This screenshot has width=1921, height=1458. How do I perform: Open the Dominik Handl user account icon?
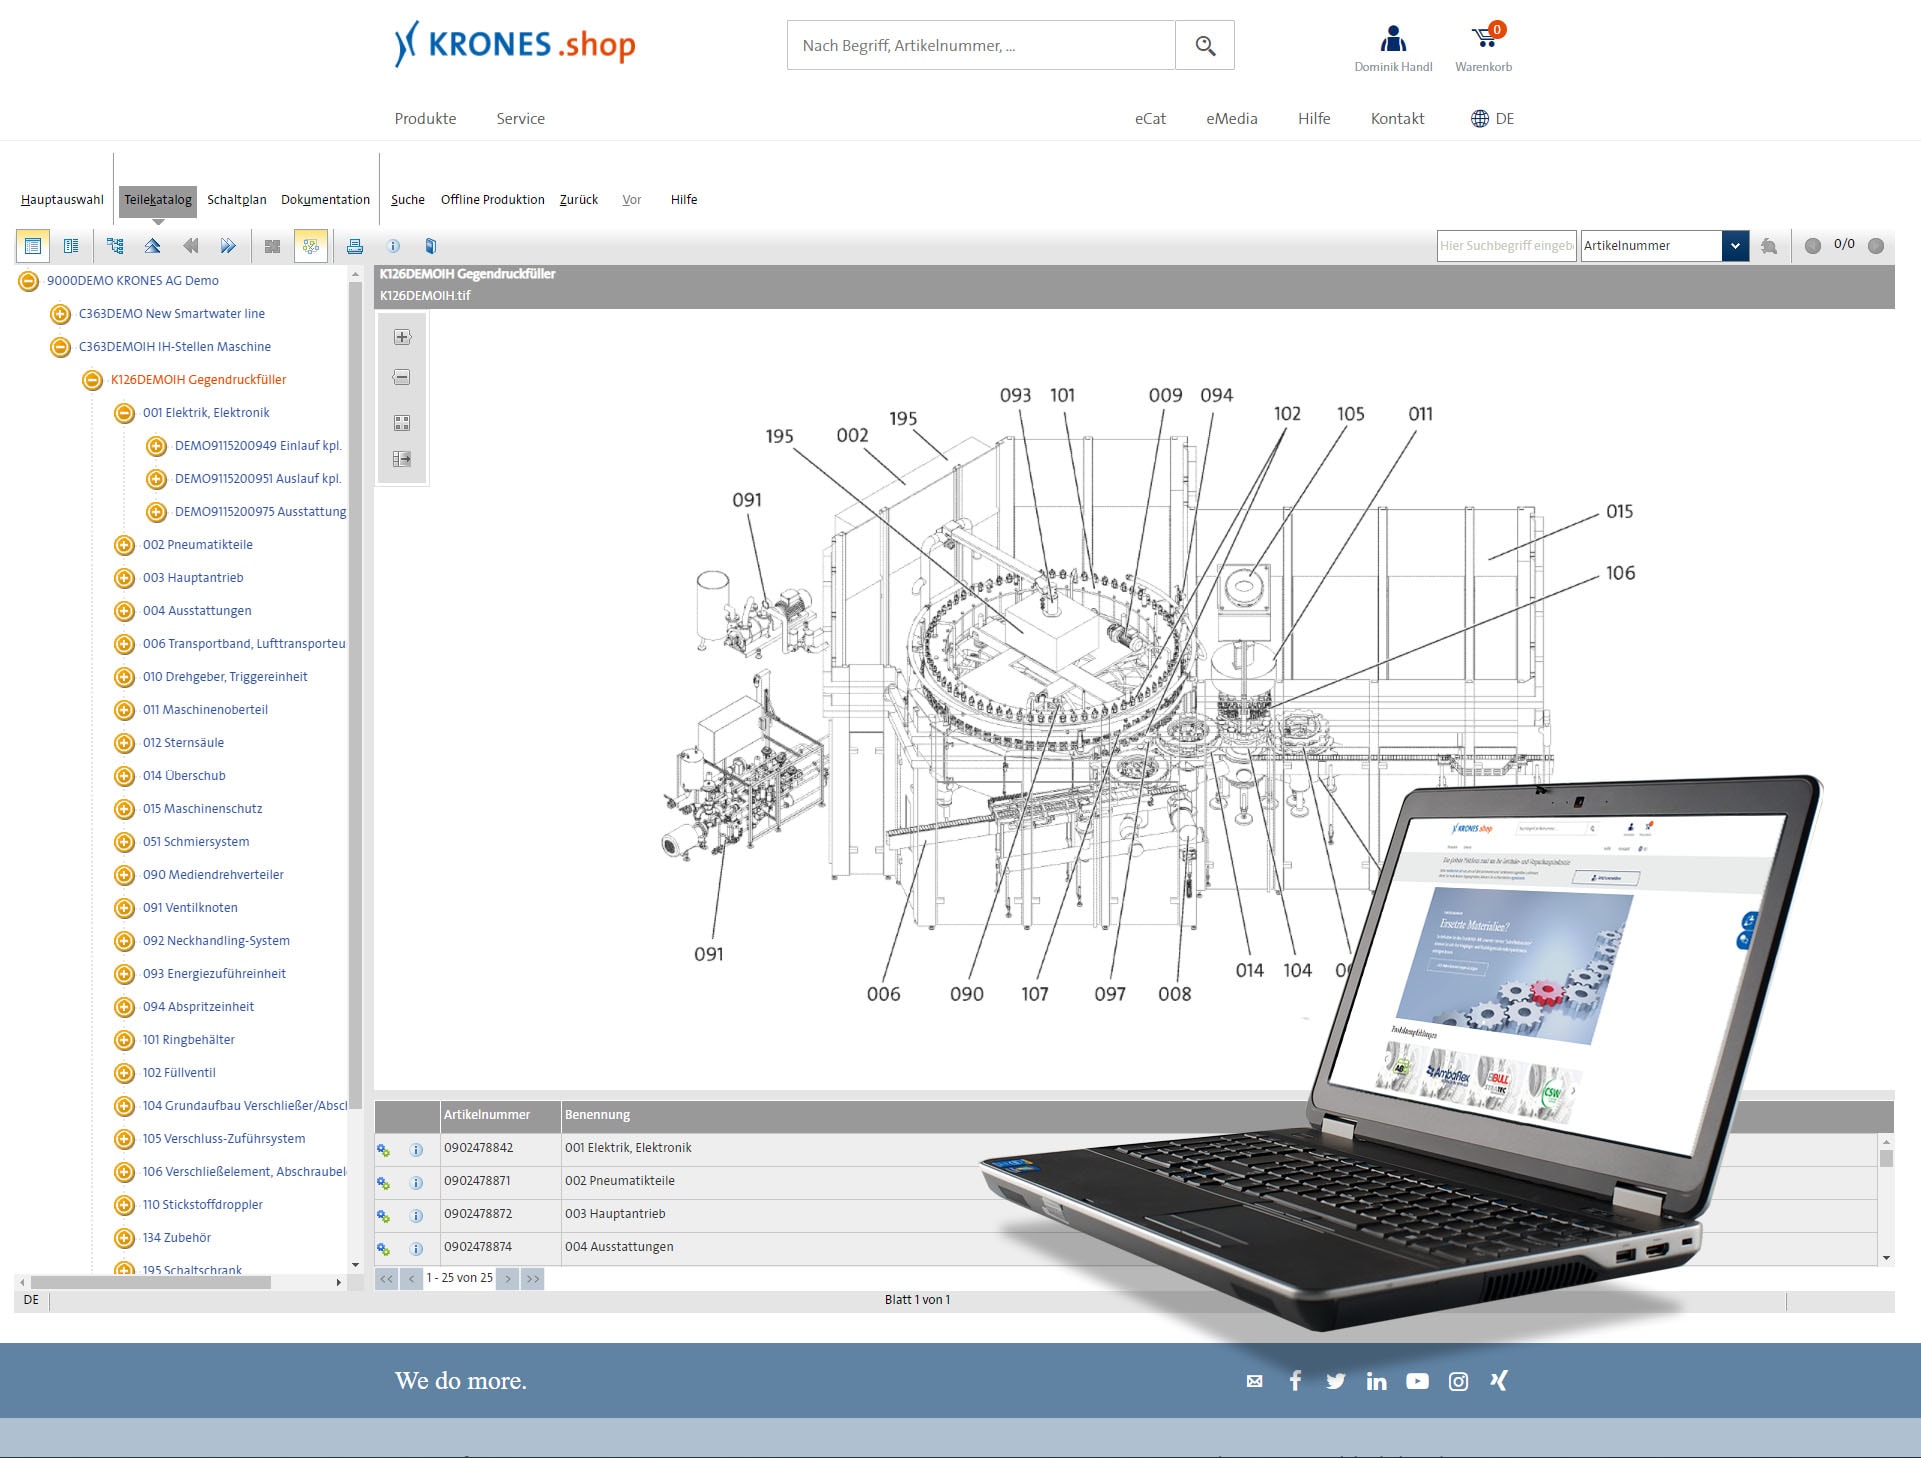[1393, 40]
